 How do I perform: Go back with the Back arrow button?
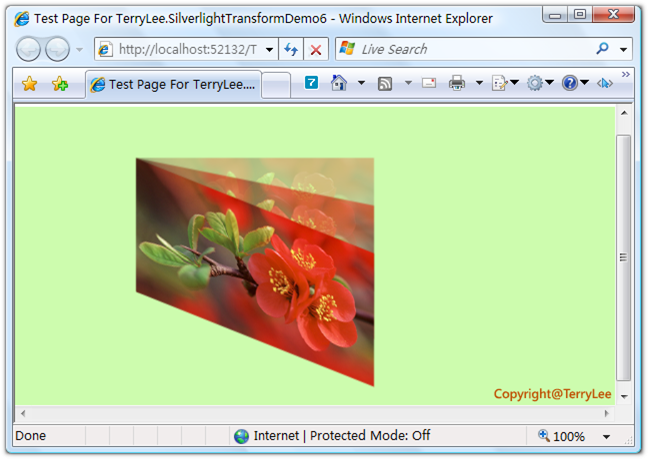[28, 49]
